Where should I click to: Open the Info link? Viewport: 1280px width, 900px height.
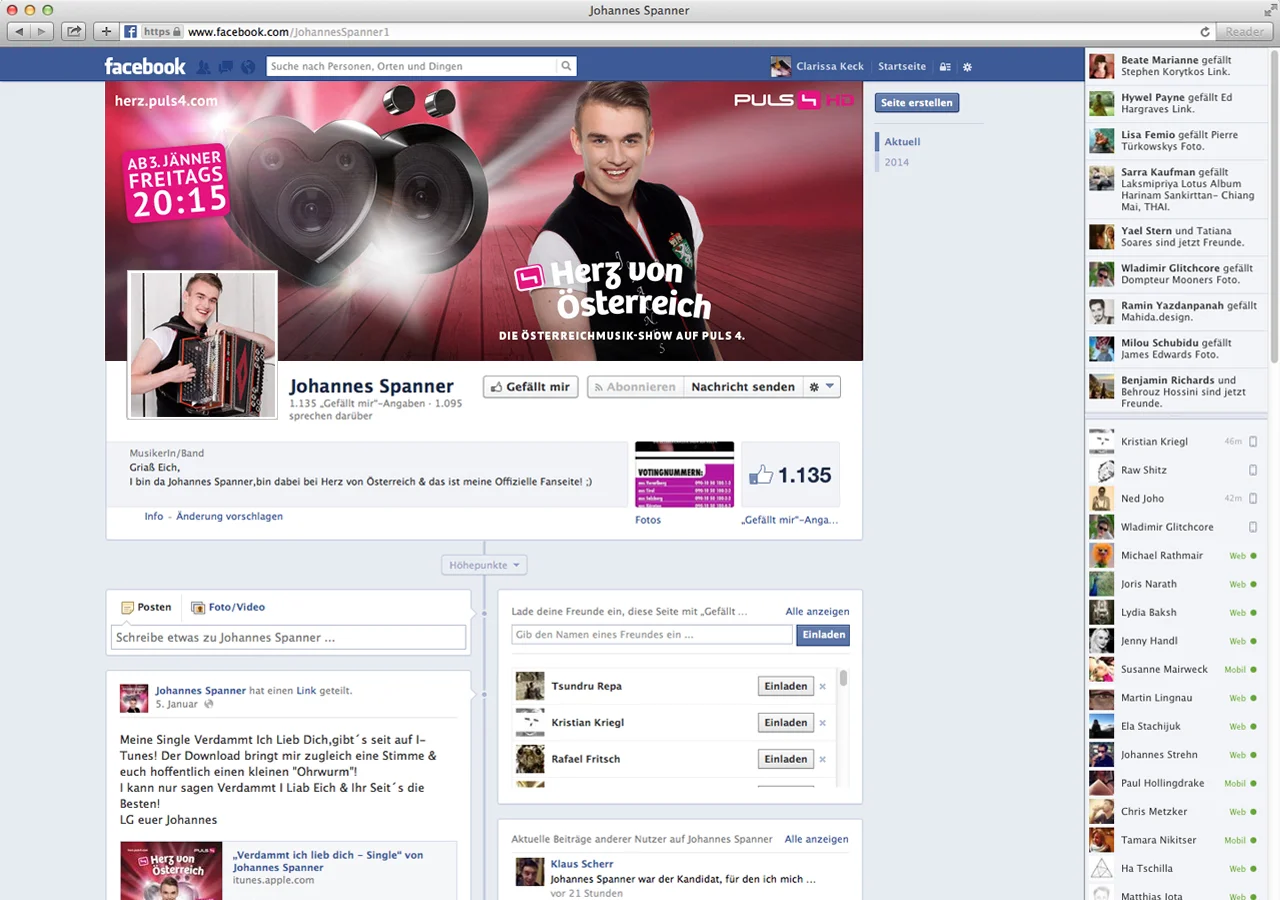pos(154,517)
